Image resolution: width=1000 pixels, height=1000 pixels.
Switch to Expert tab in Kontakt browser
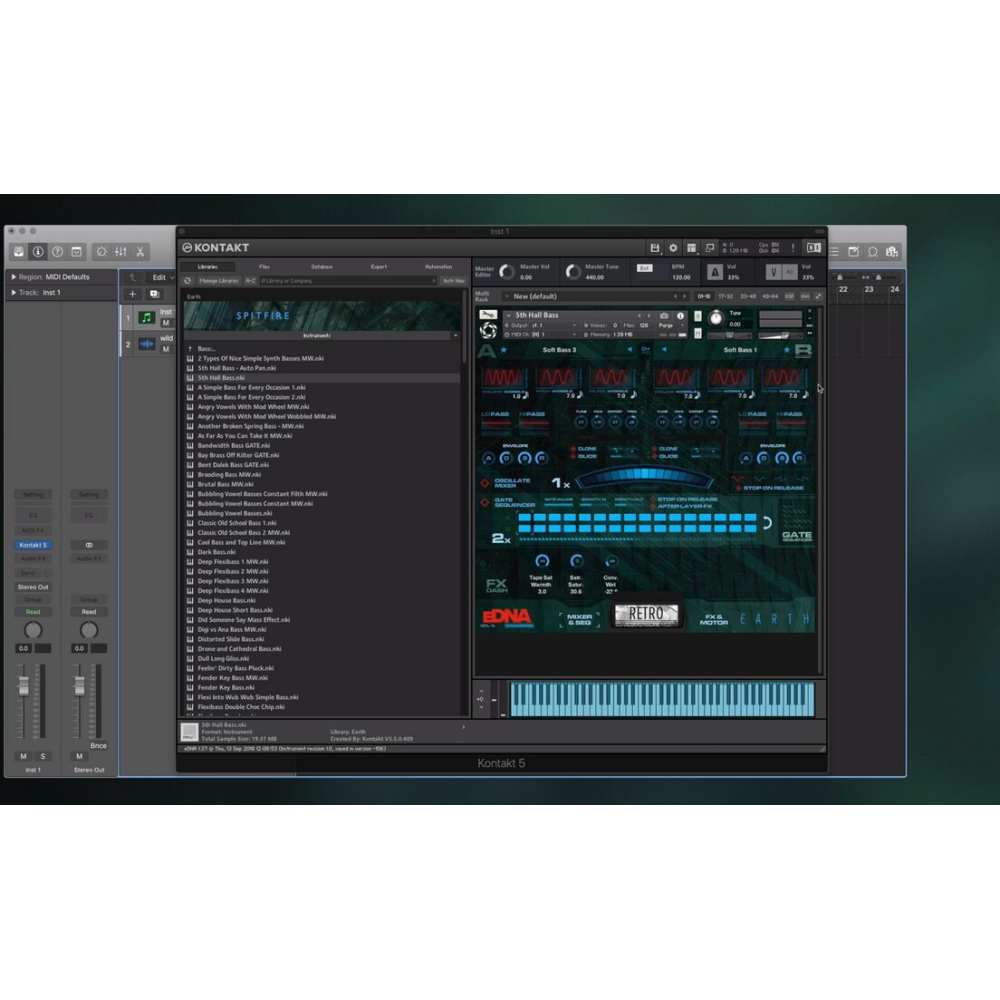click(379, 267)
